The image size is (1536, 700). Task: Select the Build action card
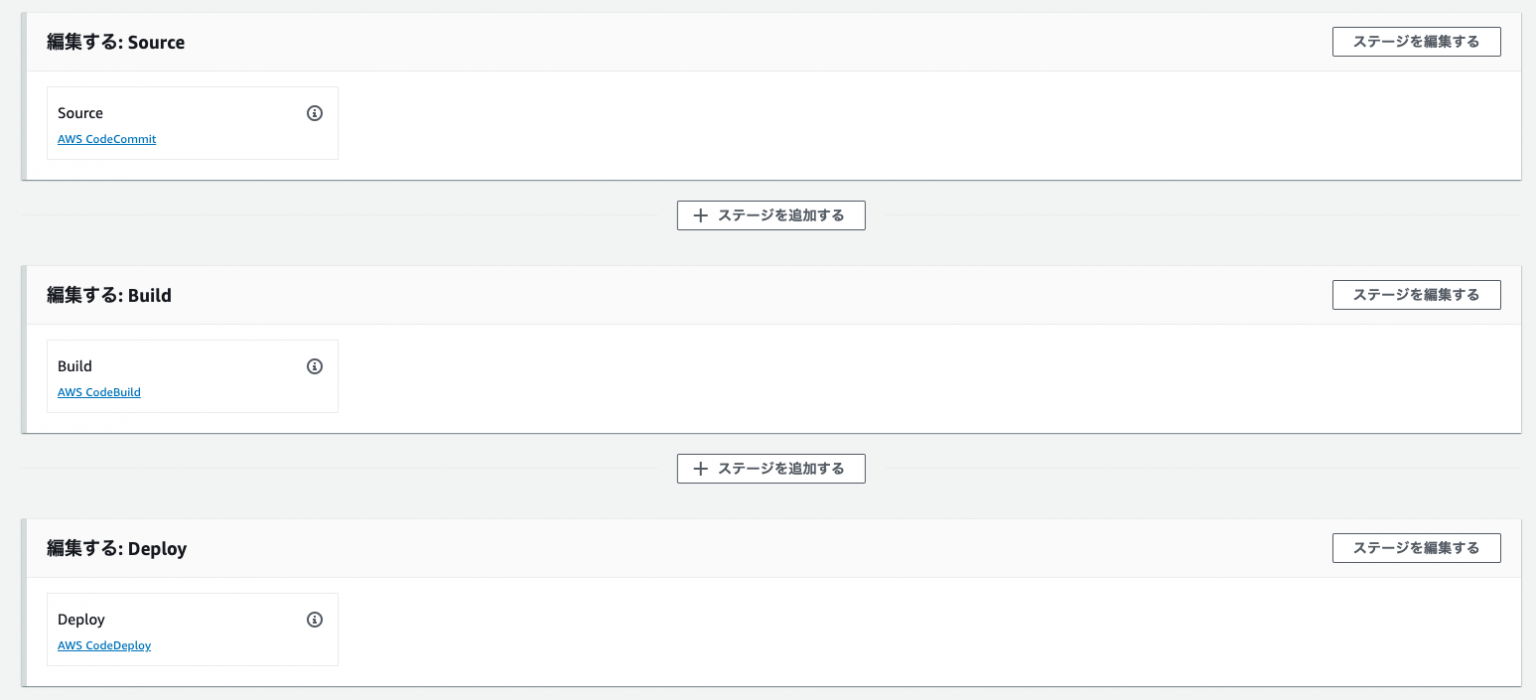192,375
